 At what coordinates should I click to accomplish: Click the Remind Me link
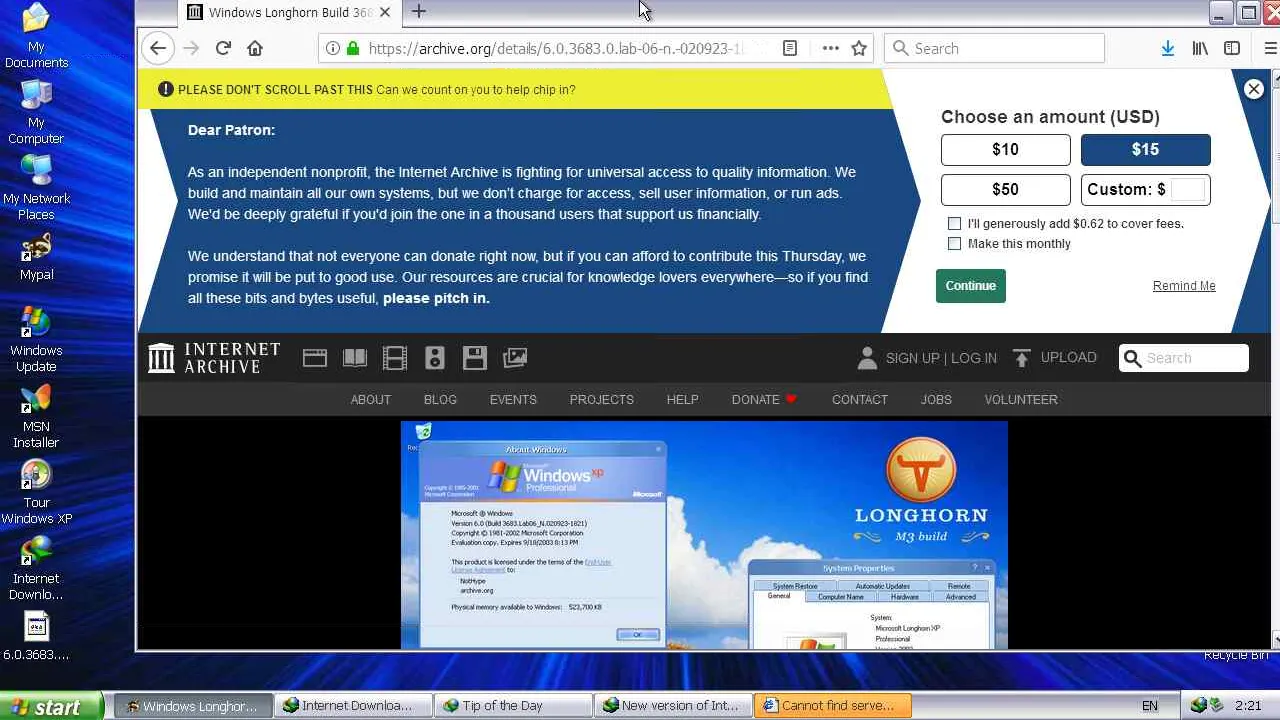1184,286
